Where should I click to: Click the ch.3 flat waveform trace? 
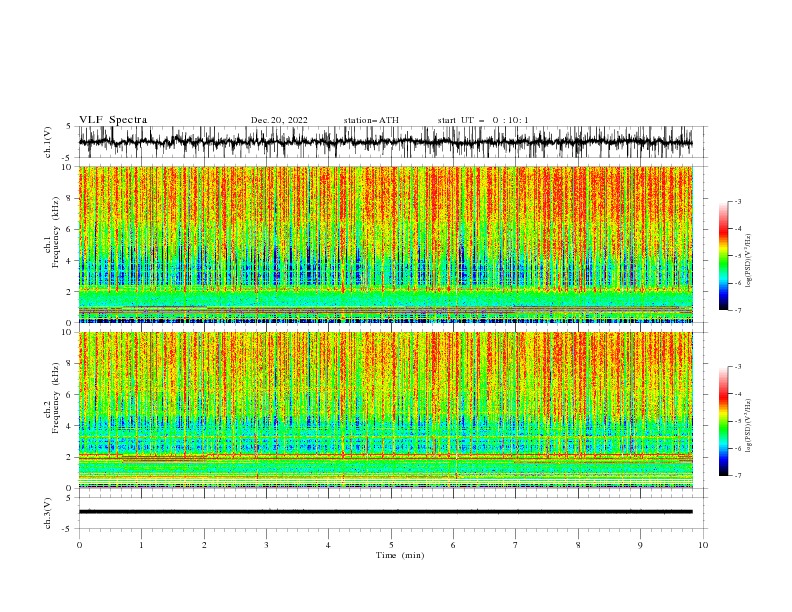[386, 512]
